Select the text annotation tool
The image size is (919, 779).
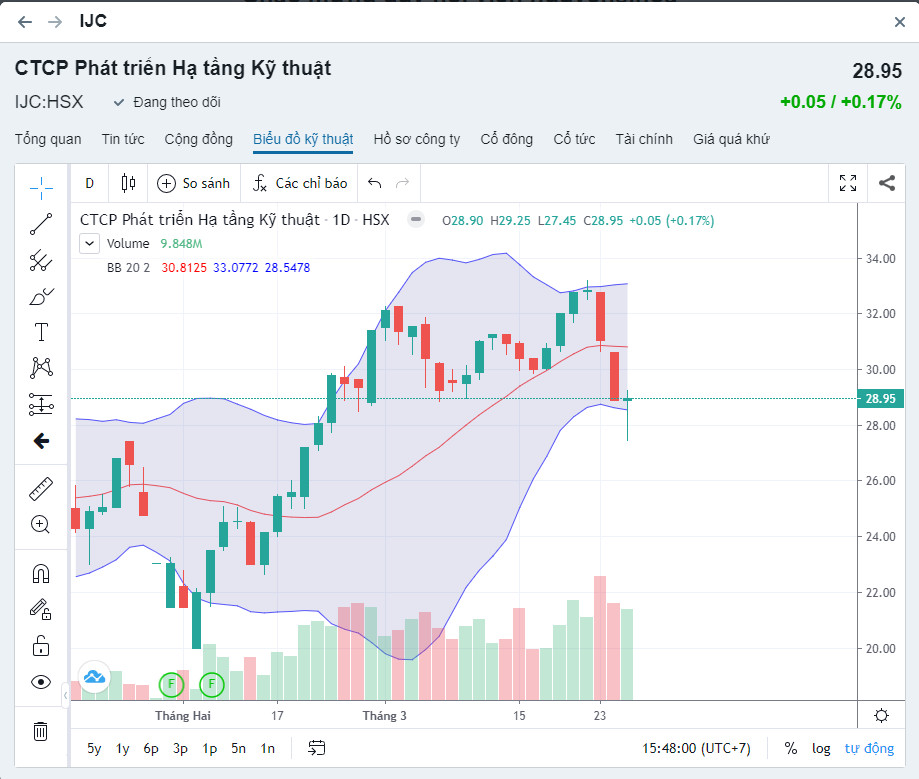(41, 332)
